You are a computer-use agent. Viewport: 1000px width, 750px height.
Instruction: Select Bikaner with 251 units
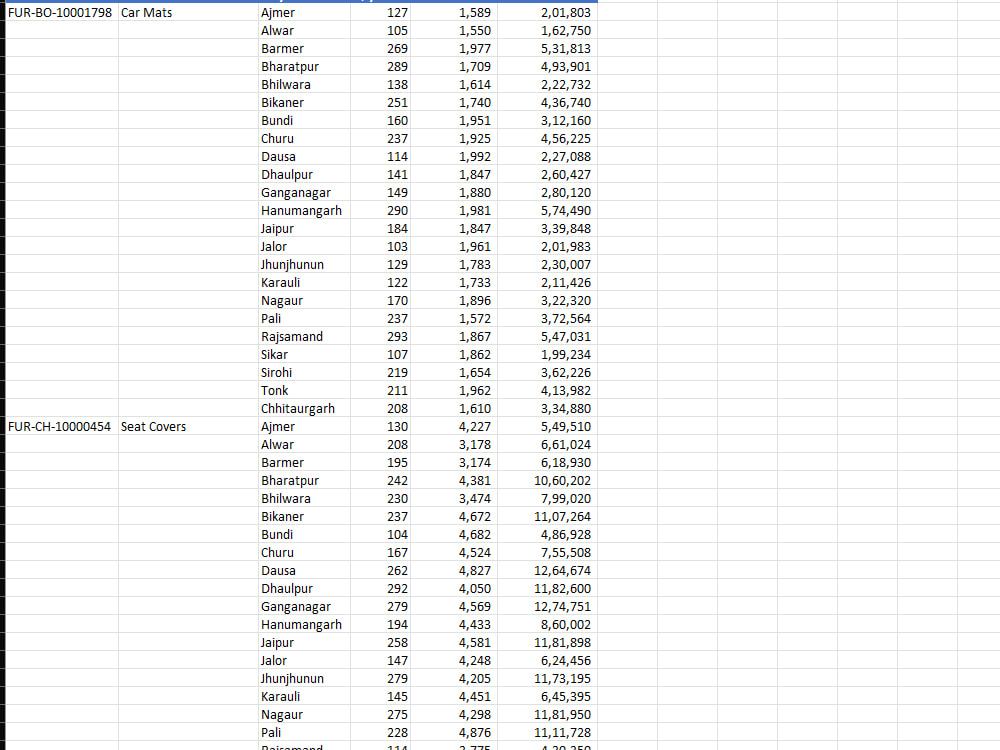point(304,103)
